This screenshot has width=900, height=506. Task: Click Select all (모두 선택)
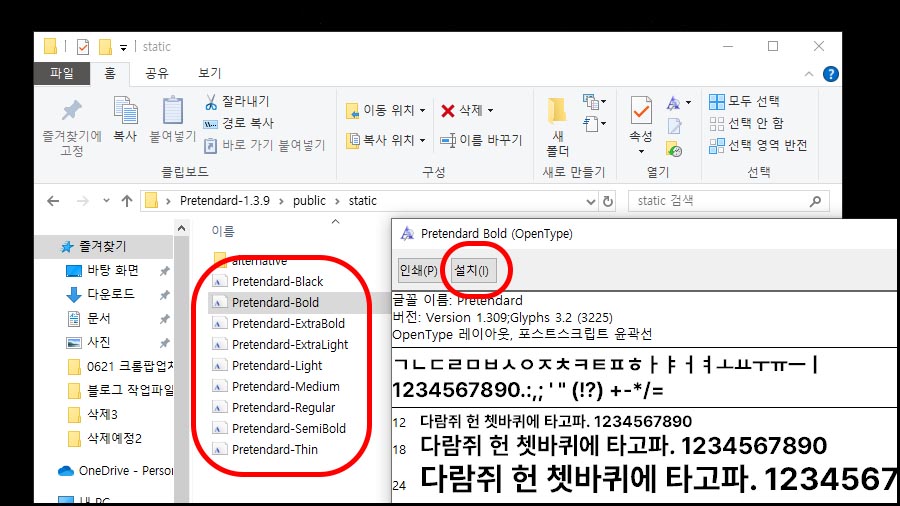point(744,102)
